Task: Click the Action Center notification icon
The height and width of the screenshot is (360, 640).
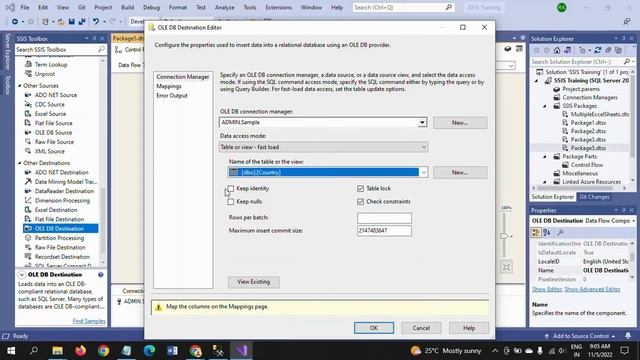Action: [624, 351]
